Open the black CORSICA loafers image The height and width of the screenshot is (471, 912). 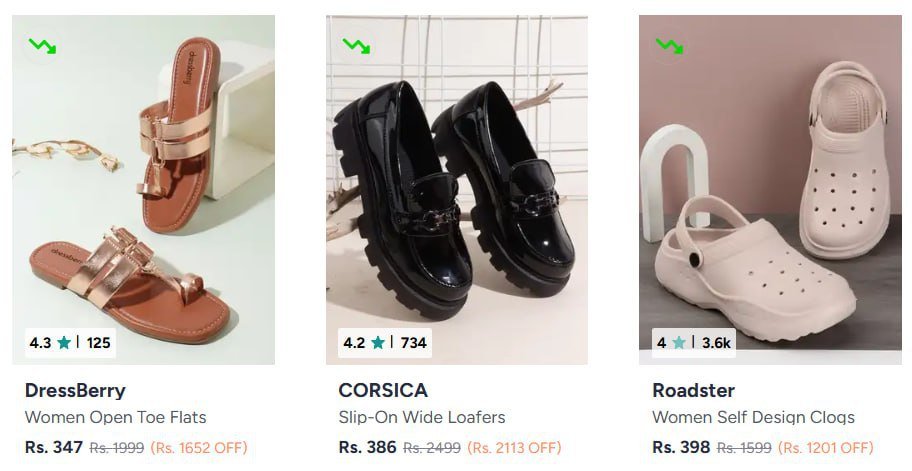[x=457, y=190]
